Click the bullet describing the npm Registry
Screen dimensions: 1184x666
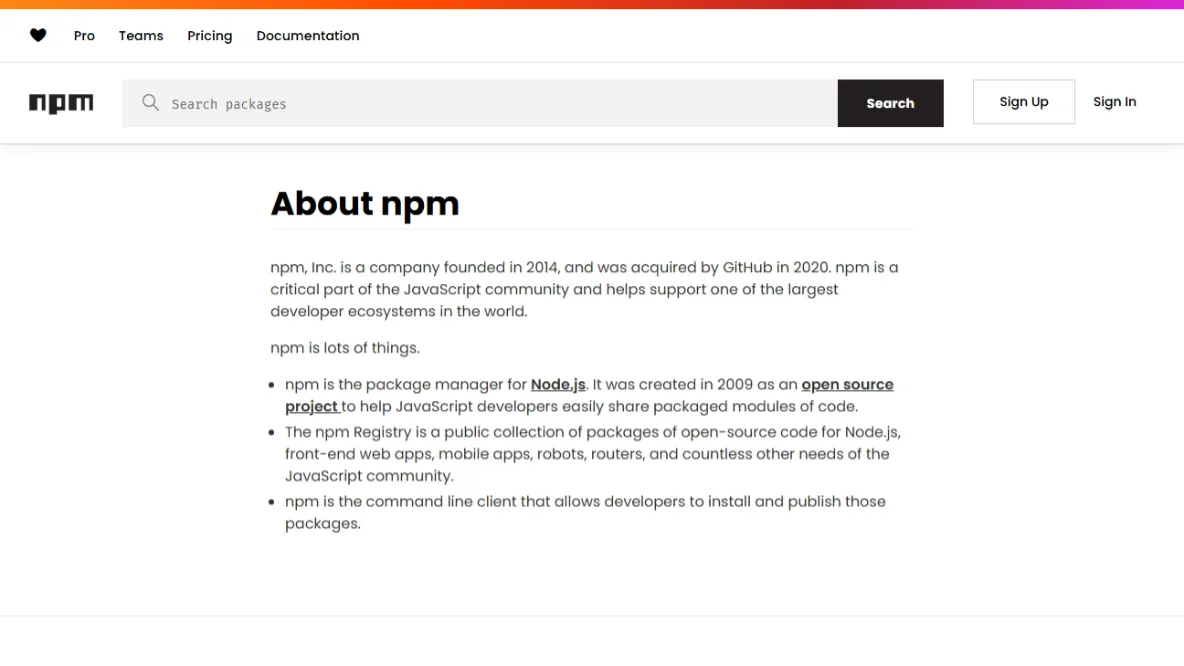593,453
